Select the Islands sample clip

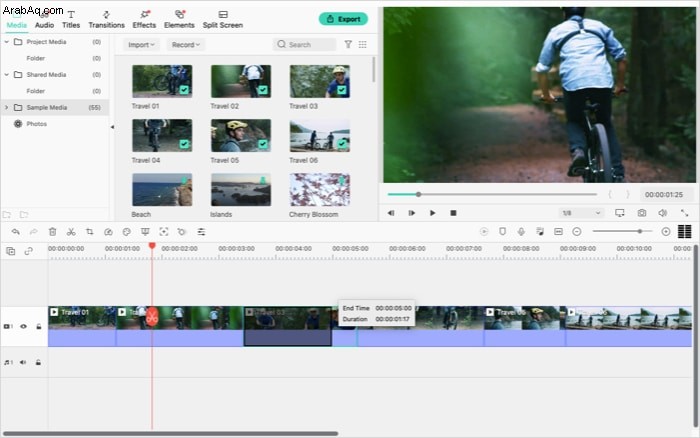241,190
